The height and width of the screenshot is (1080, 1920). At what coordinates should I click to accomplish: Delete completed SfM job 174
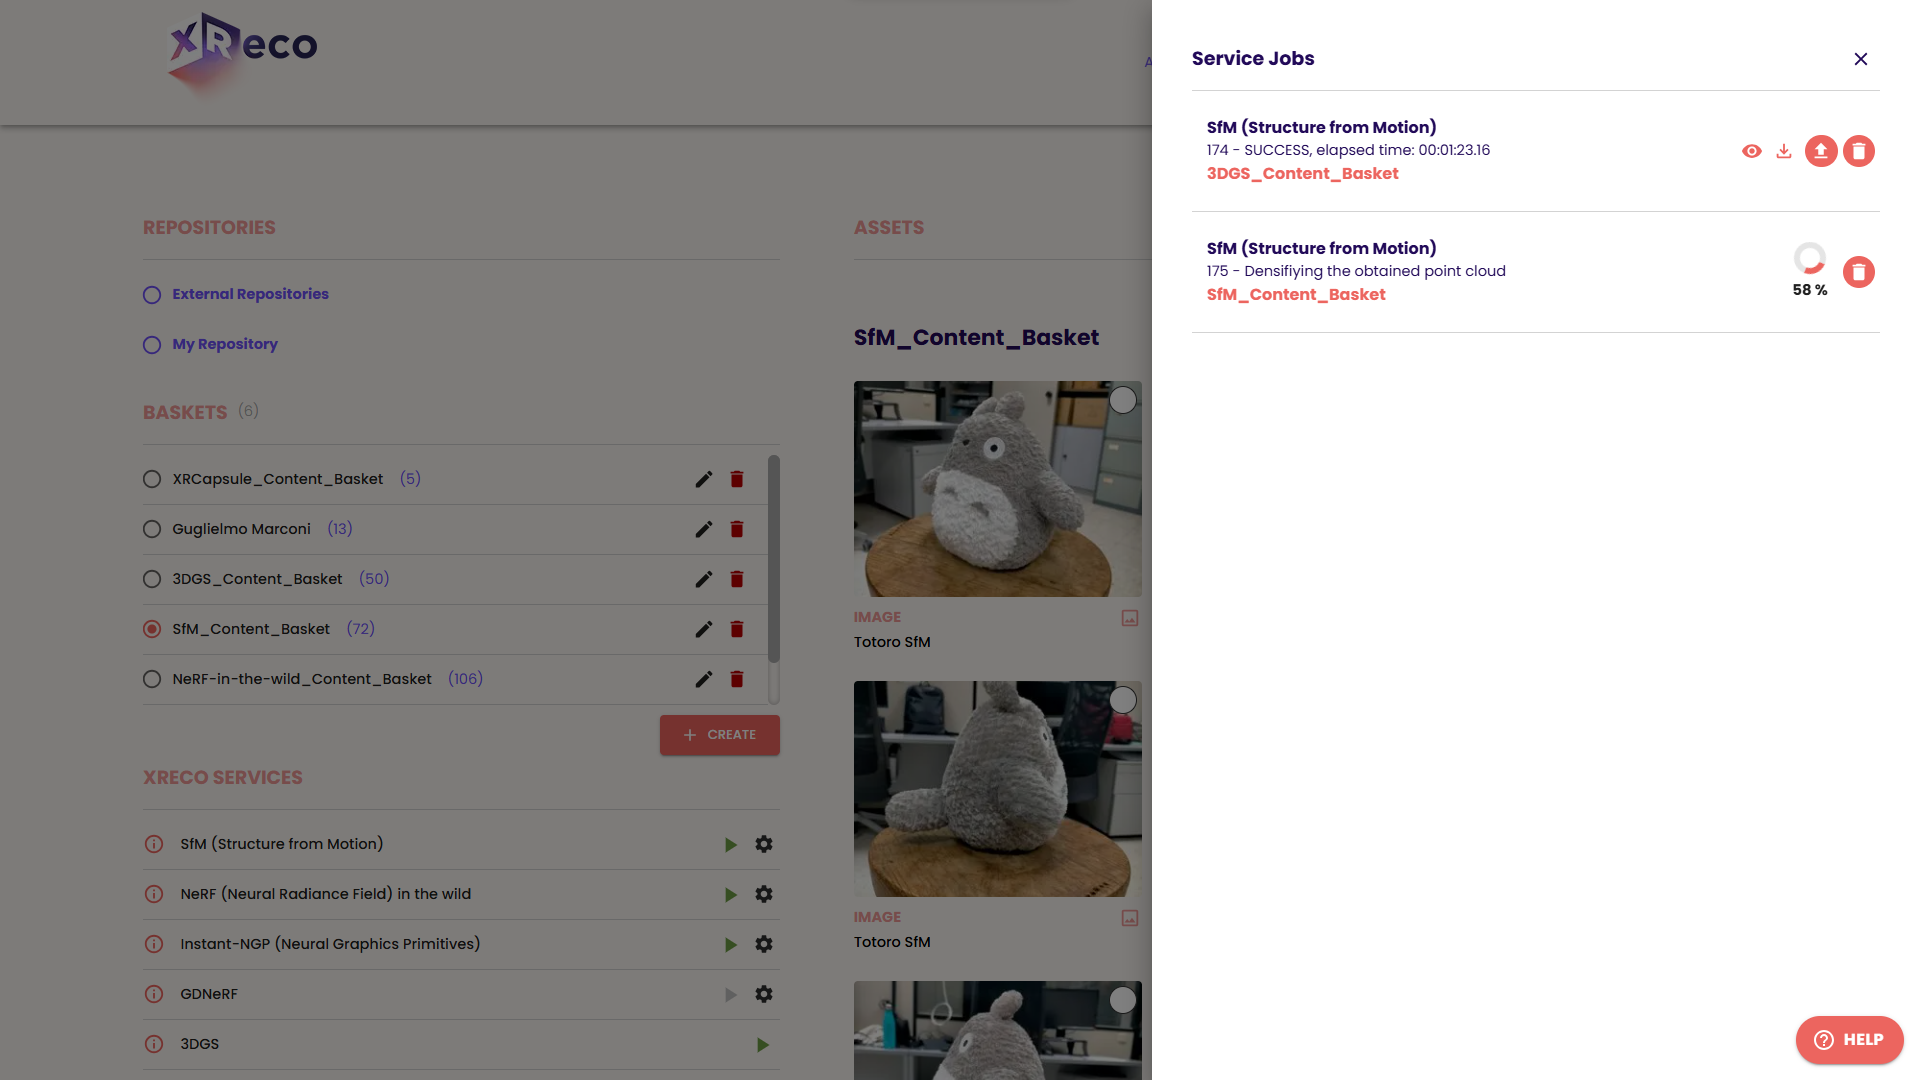[x=1859, y=151]
